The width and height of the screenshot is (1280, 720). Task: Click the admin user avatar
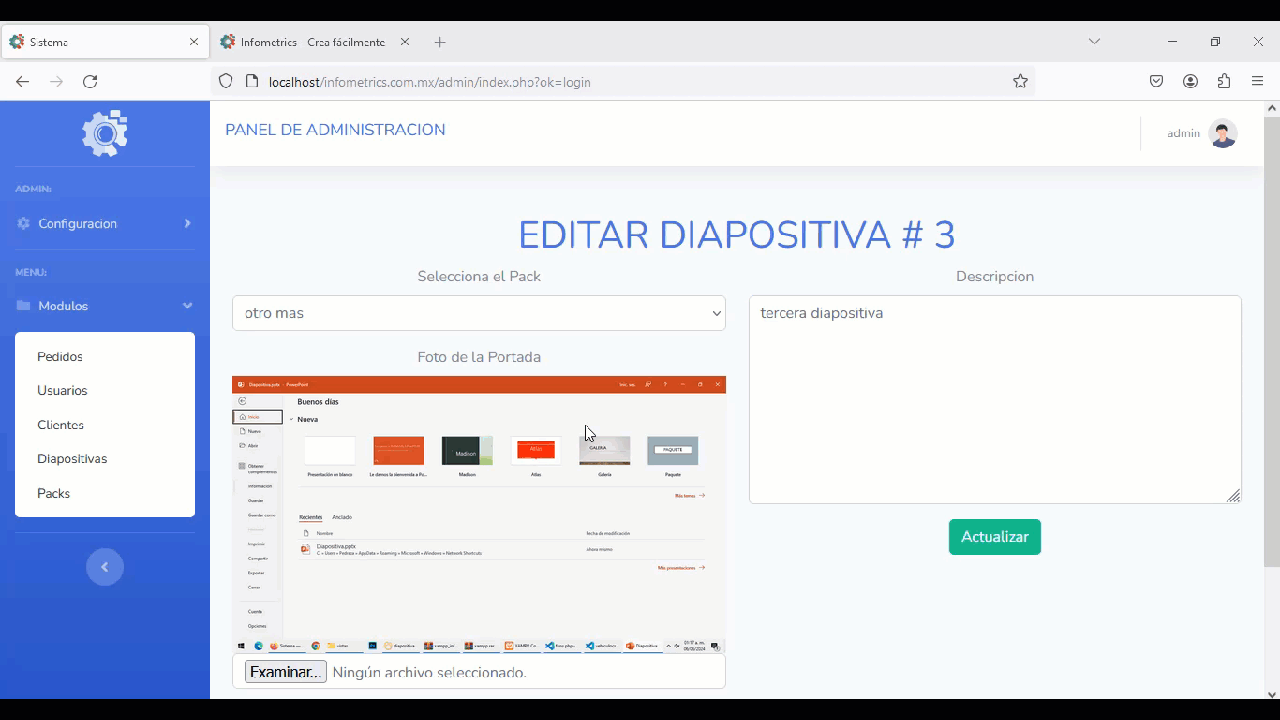pyautogui.click(x=1222, y=133)
